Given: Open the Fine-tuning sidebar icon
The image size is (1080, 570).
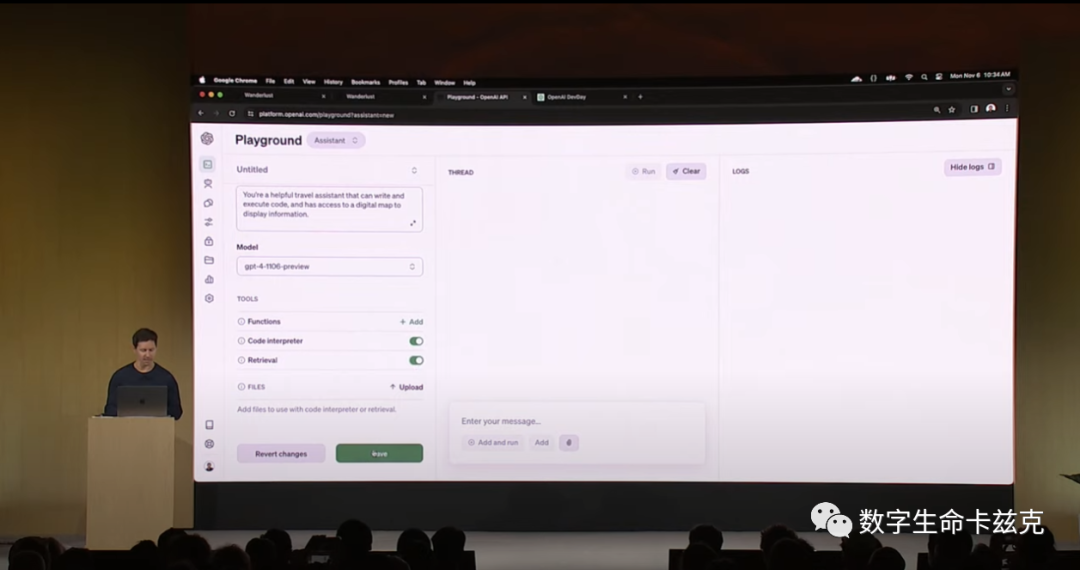Looking at the screenshot, I should coord(208,203).
